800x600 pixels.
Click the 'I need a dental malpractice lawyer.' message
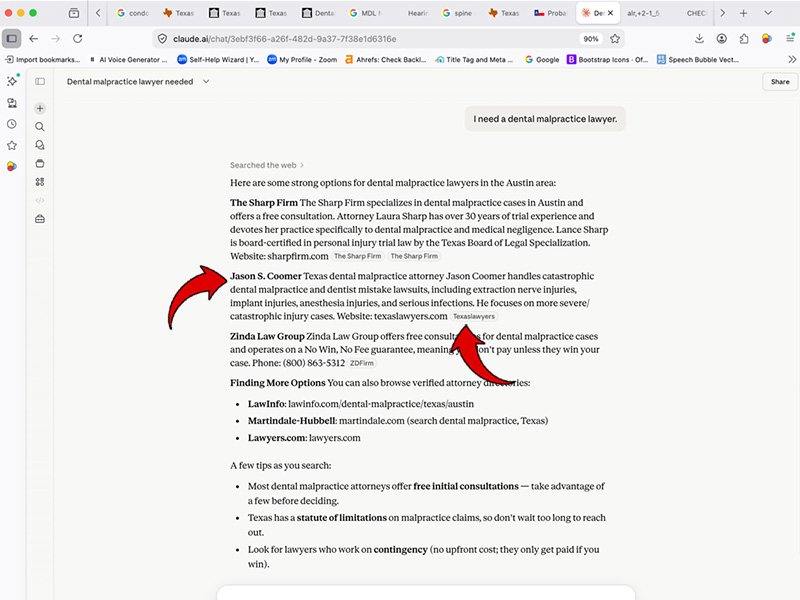[x=545, y=119]
